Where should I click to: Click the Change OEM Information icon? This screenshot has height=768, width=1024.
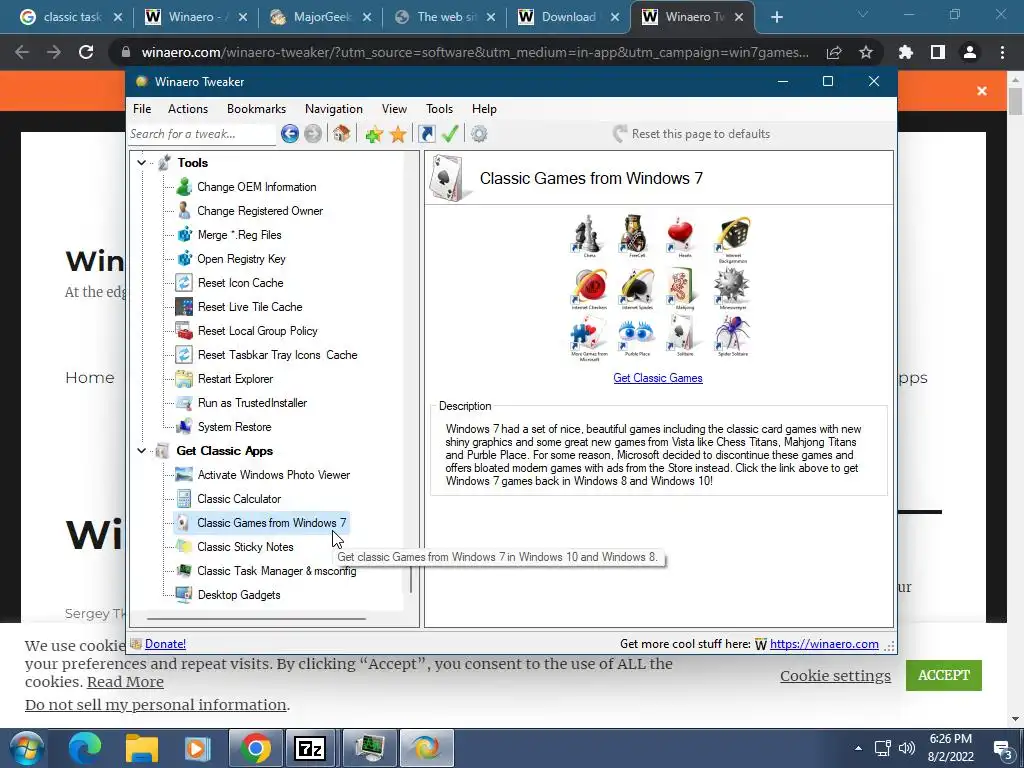coord(184,187)
